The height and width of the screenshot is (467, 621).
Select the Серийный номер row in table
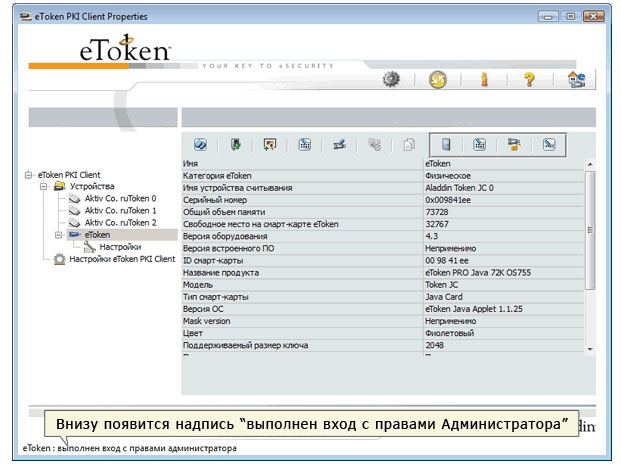(302, 200)
